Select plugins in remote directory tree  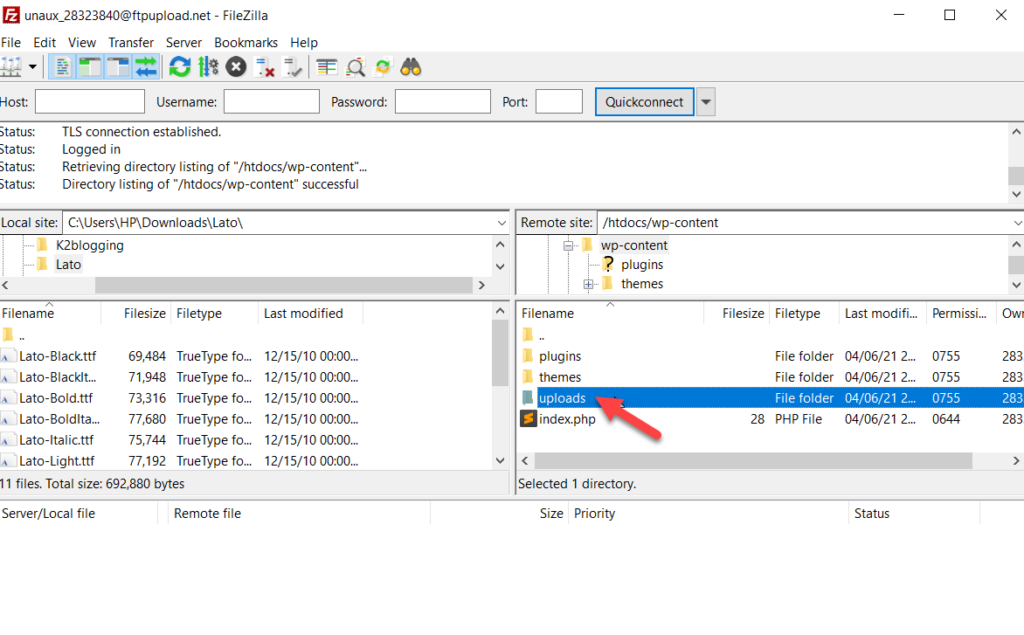click(x=642, y=265)
